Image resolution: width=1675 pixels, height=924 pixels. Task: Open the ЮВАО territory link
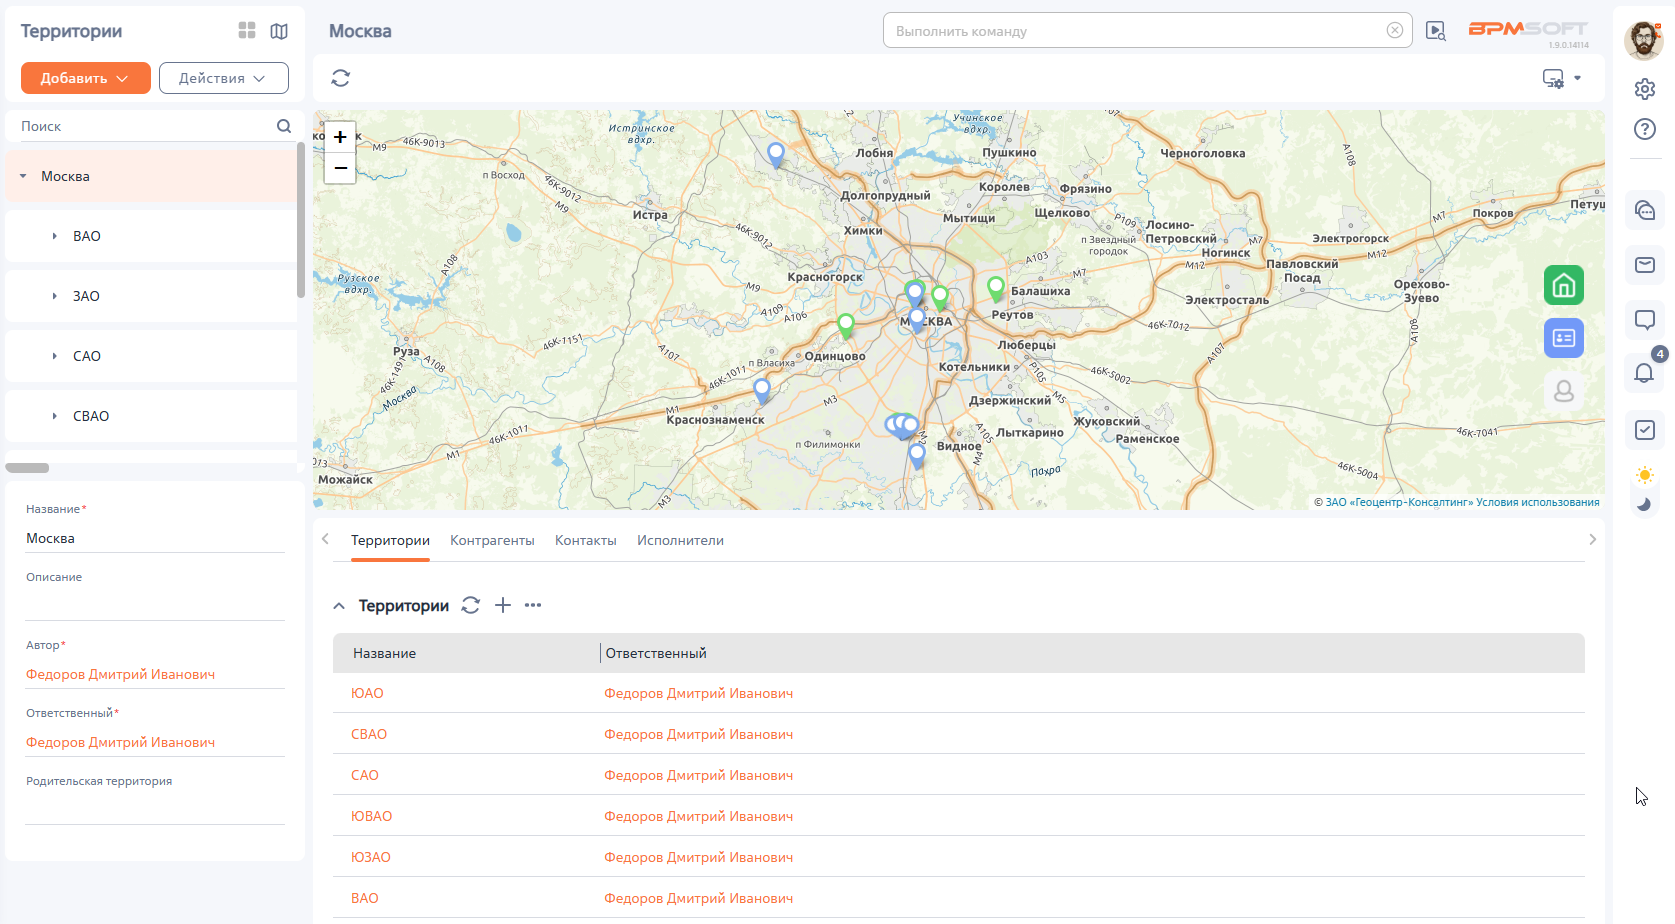(x=371, y=816)
